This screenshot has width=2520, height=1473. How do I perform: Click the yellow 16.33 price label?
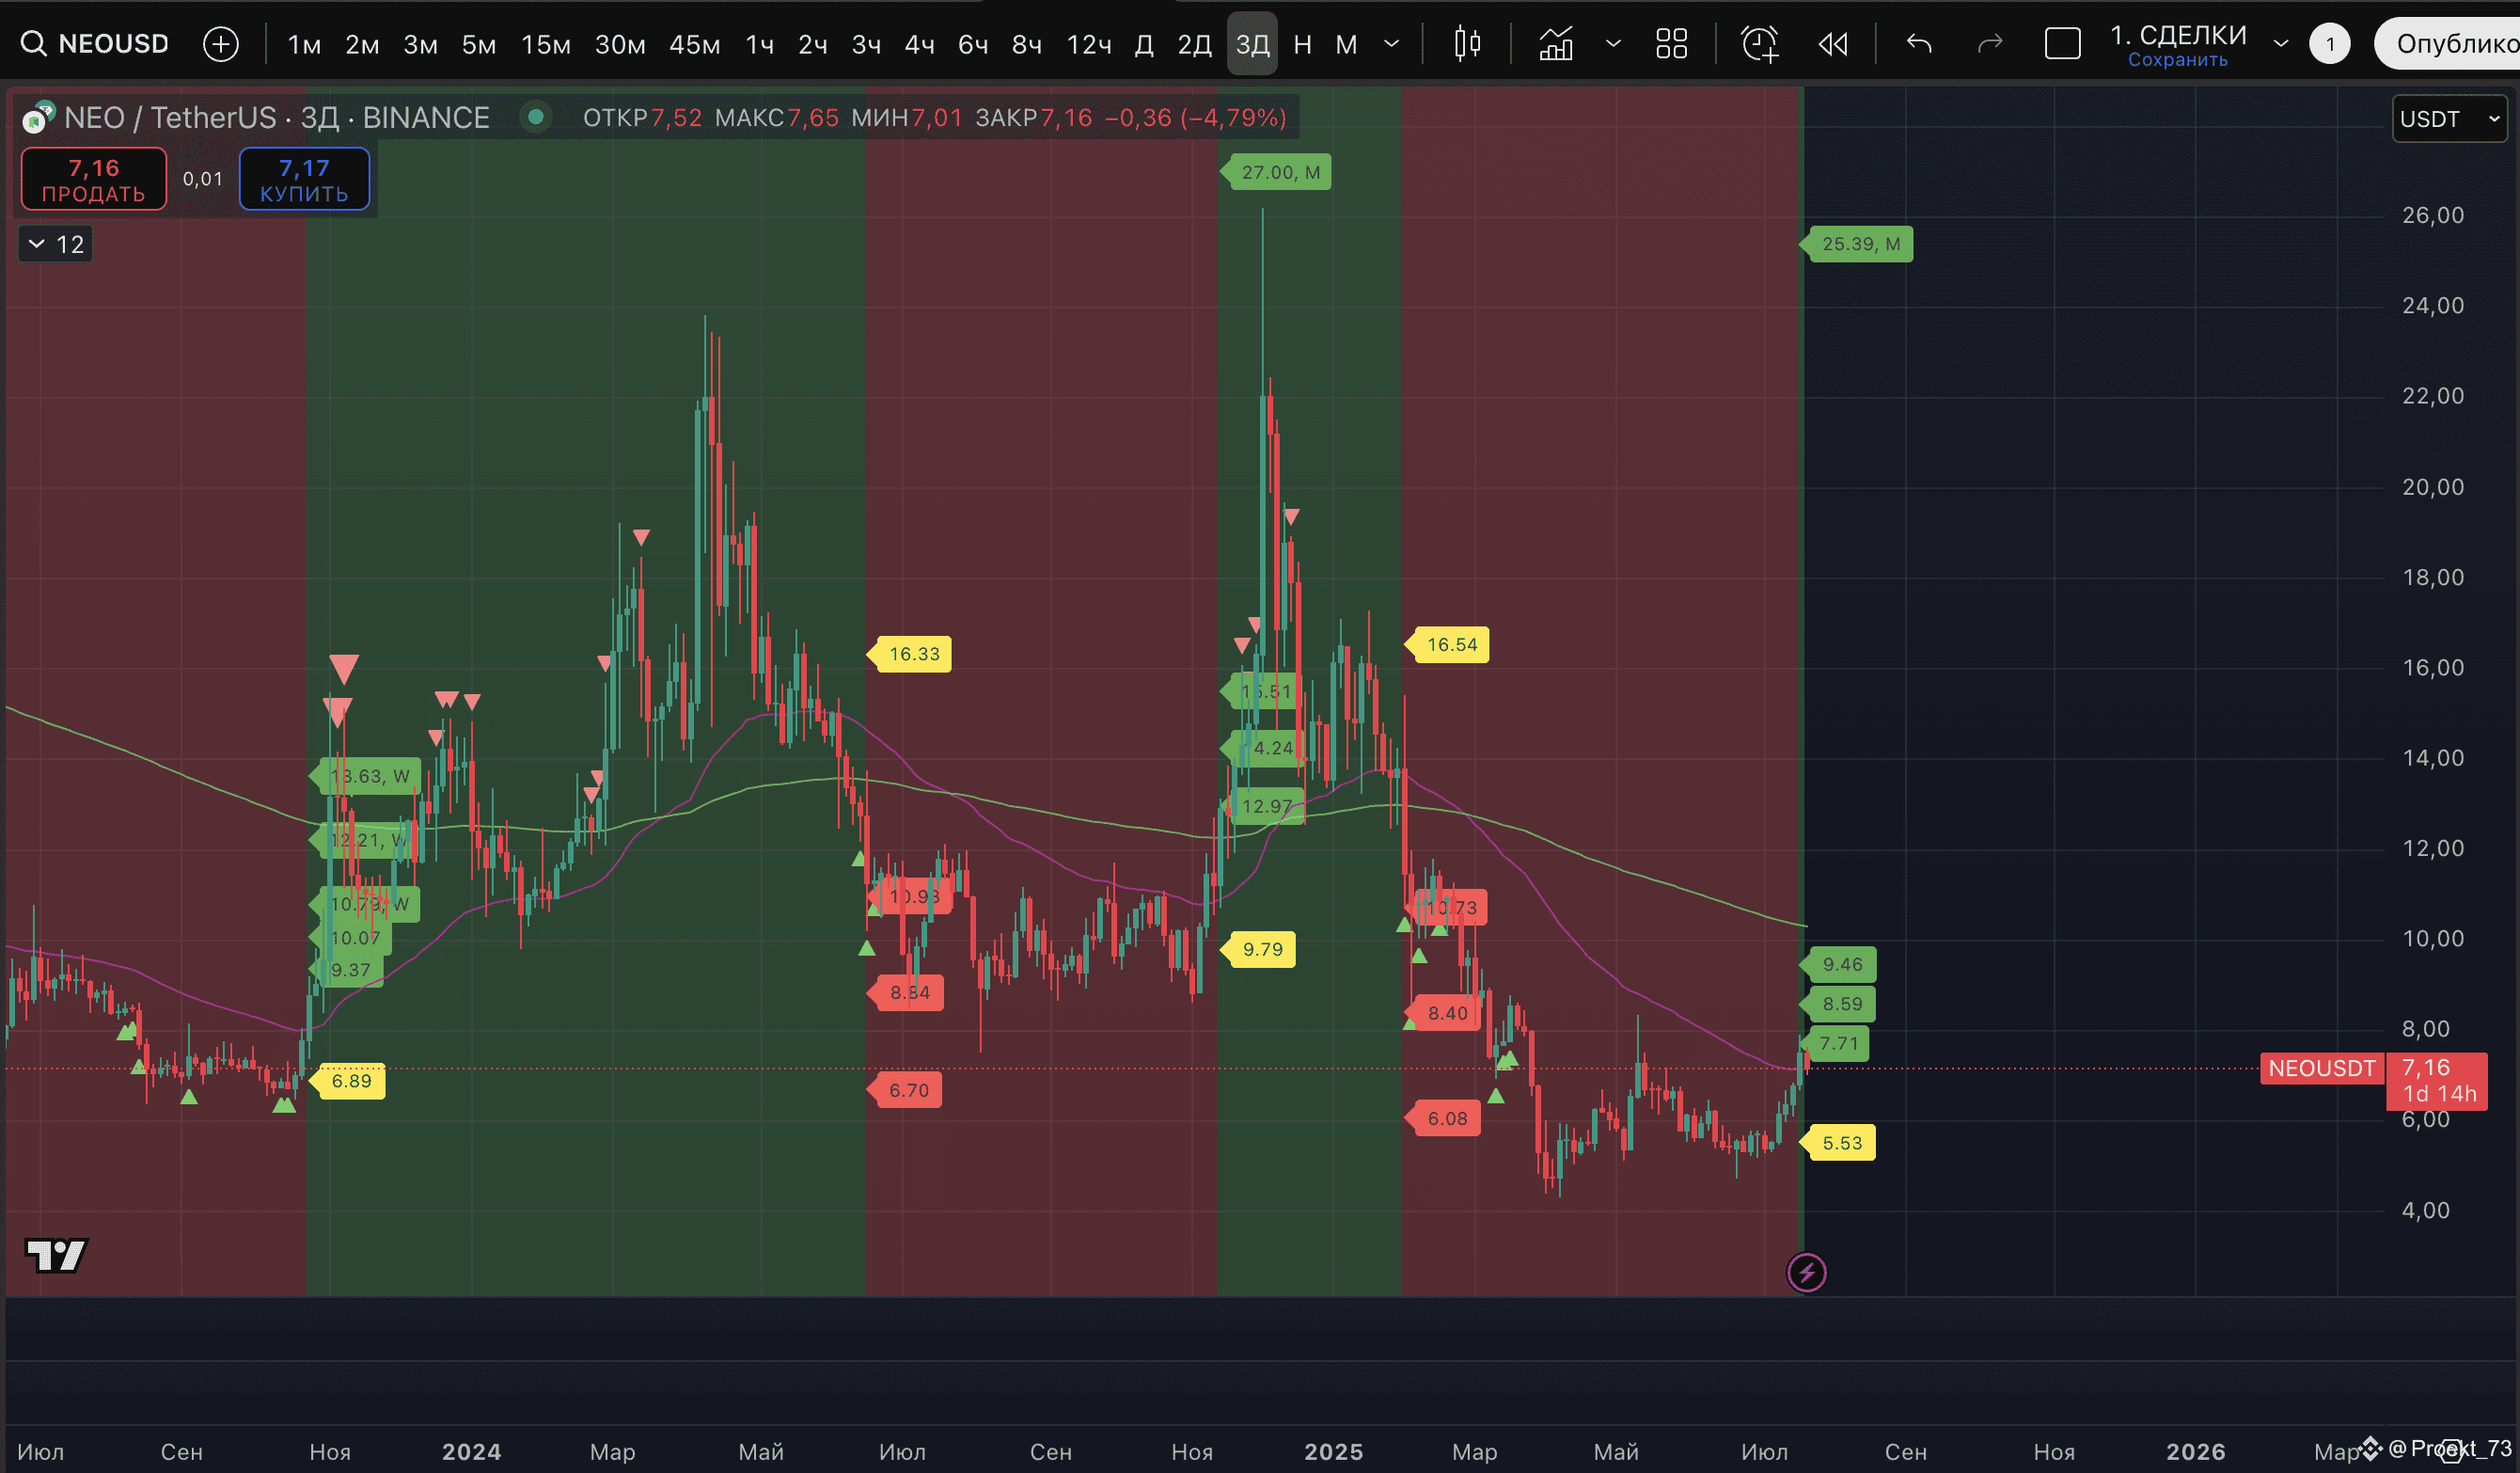point(910,654)
